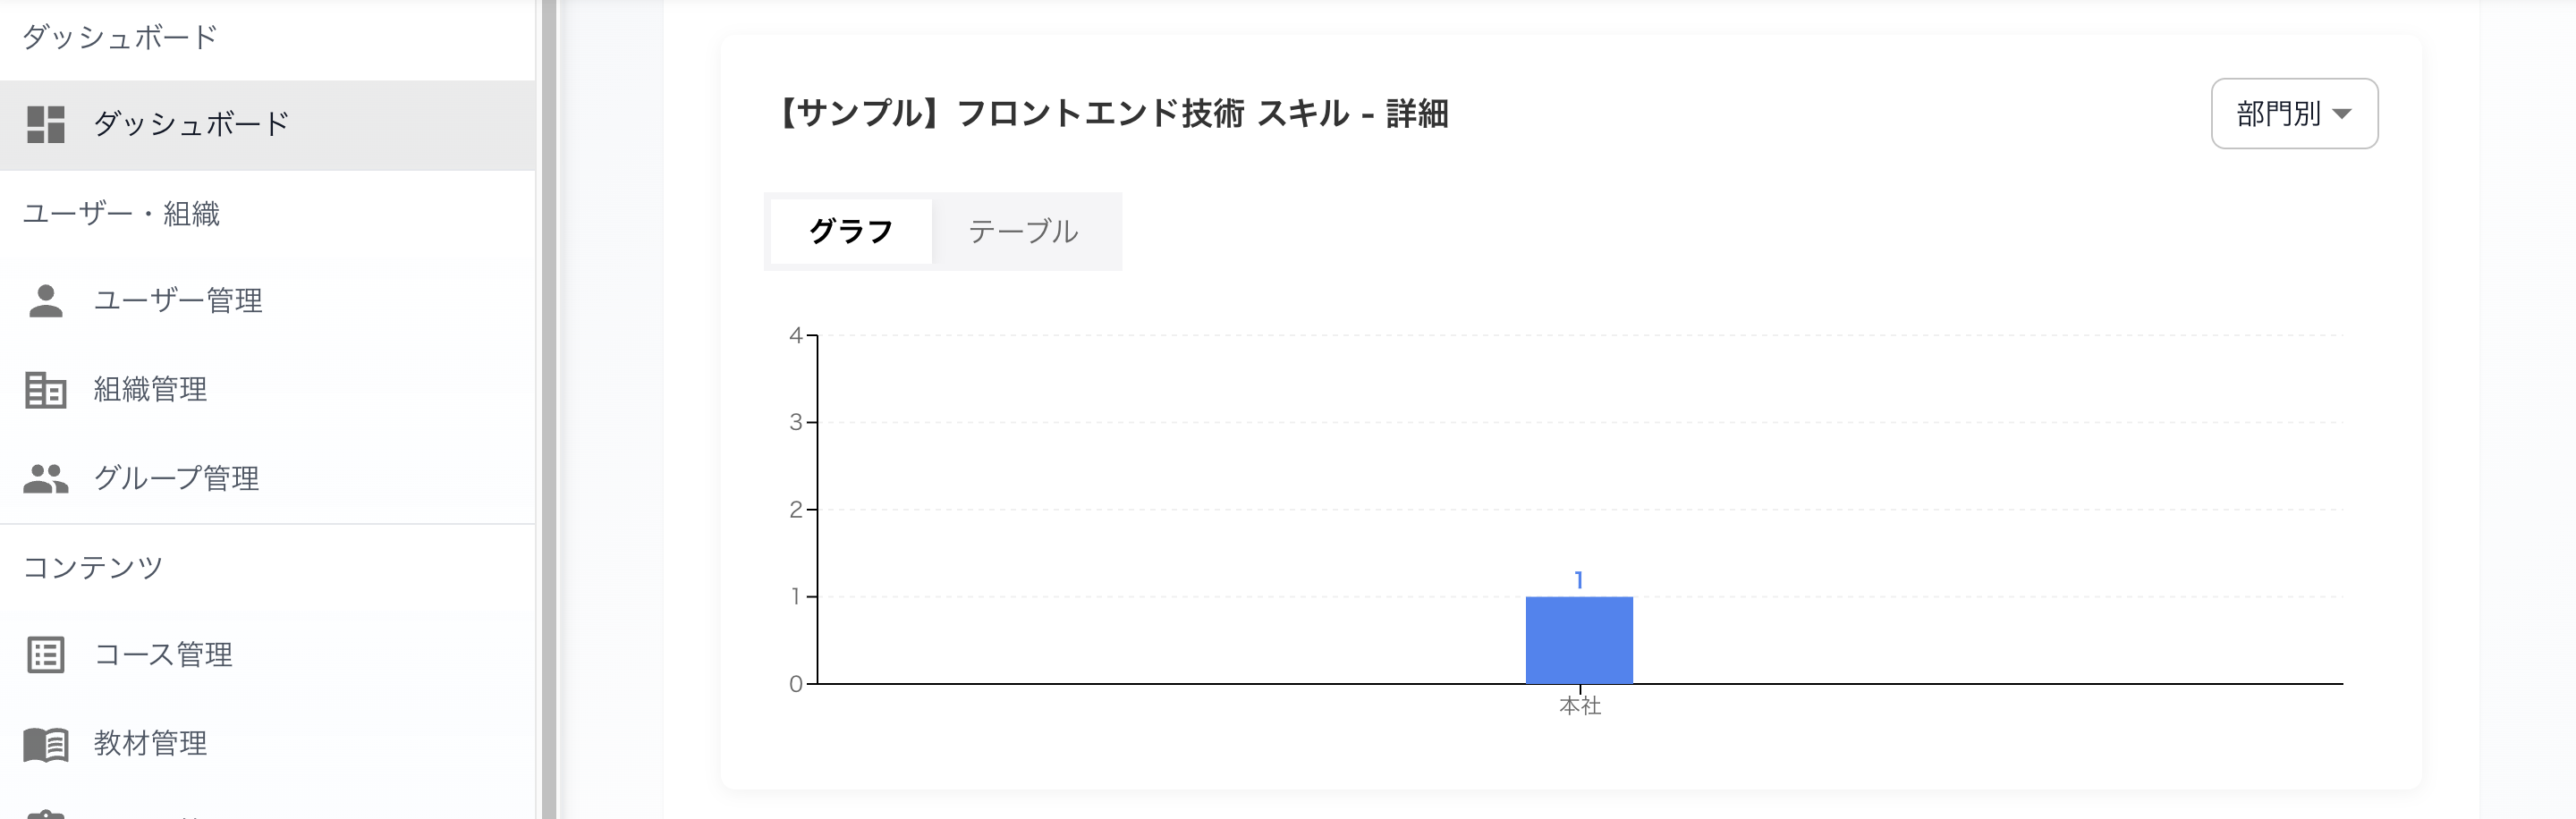Click the 教材管理 open book icon
The height and width of the screenshot is (819, 2576).
point(46,744)
